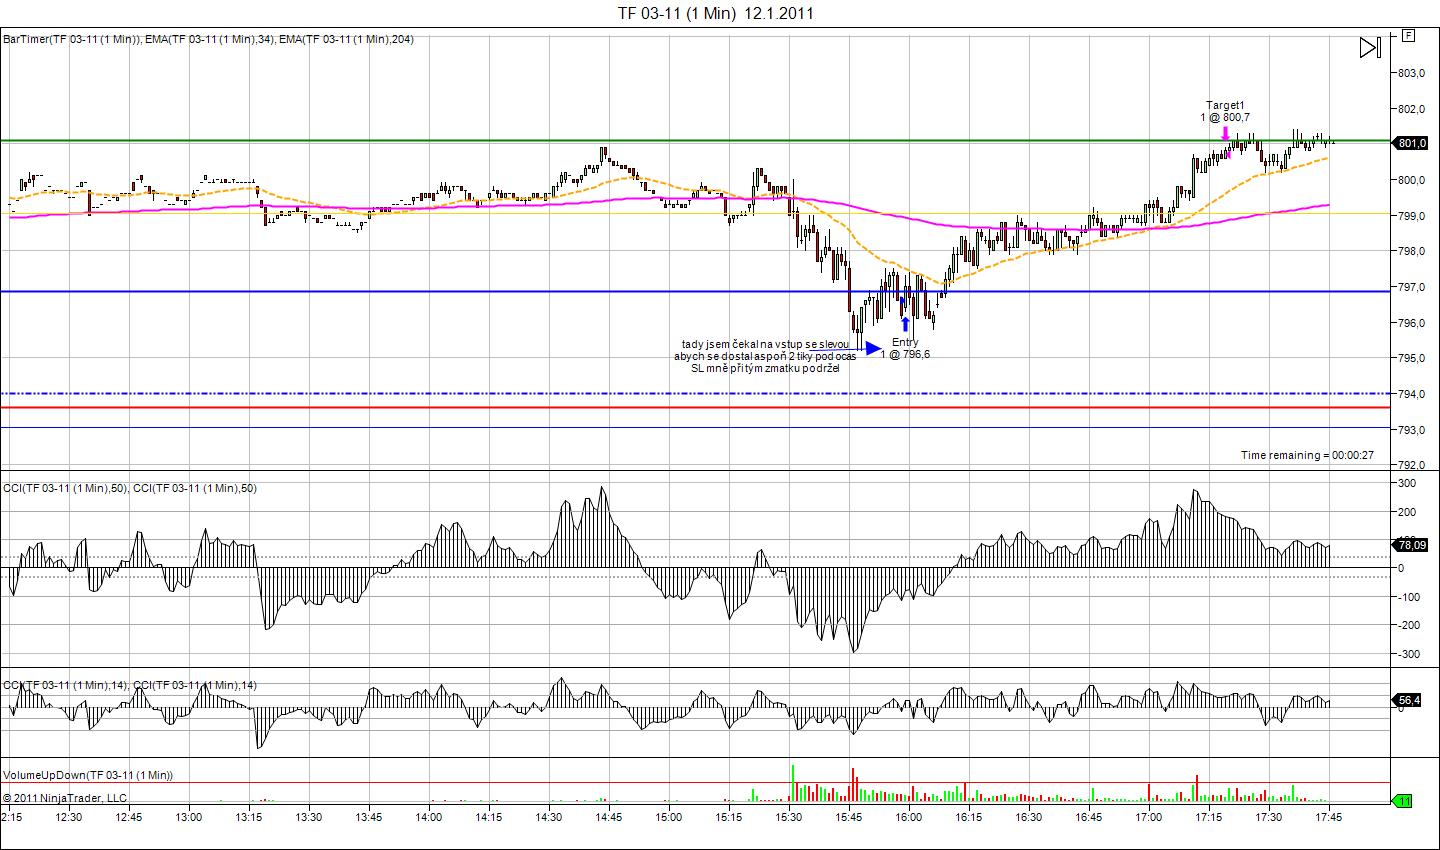
Task: Click the 200 label on CCI axis
Action: [1406, 512]
